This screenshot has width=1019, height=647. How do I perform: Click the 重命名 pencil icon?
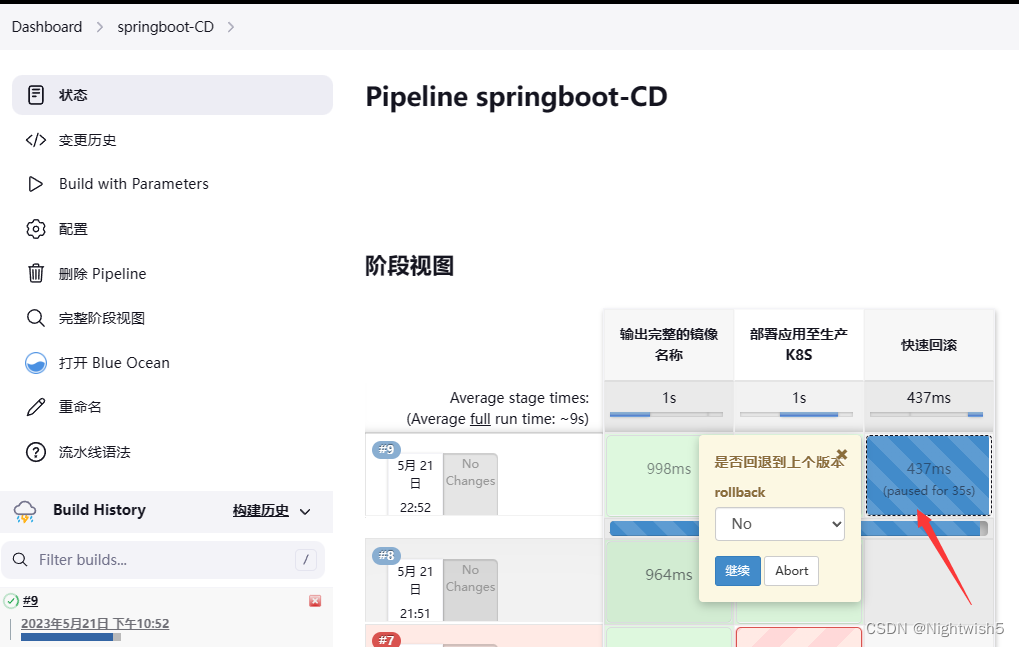tap(36, 407)
